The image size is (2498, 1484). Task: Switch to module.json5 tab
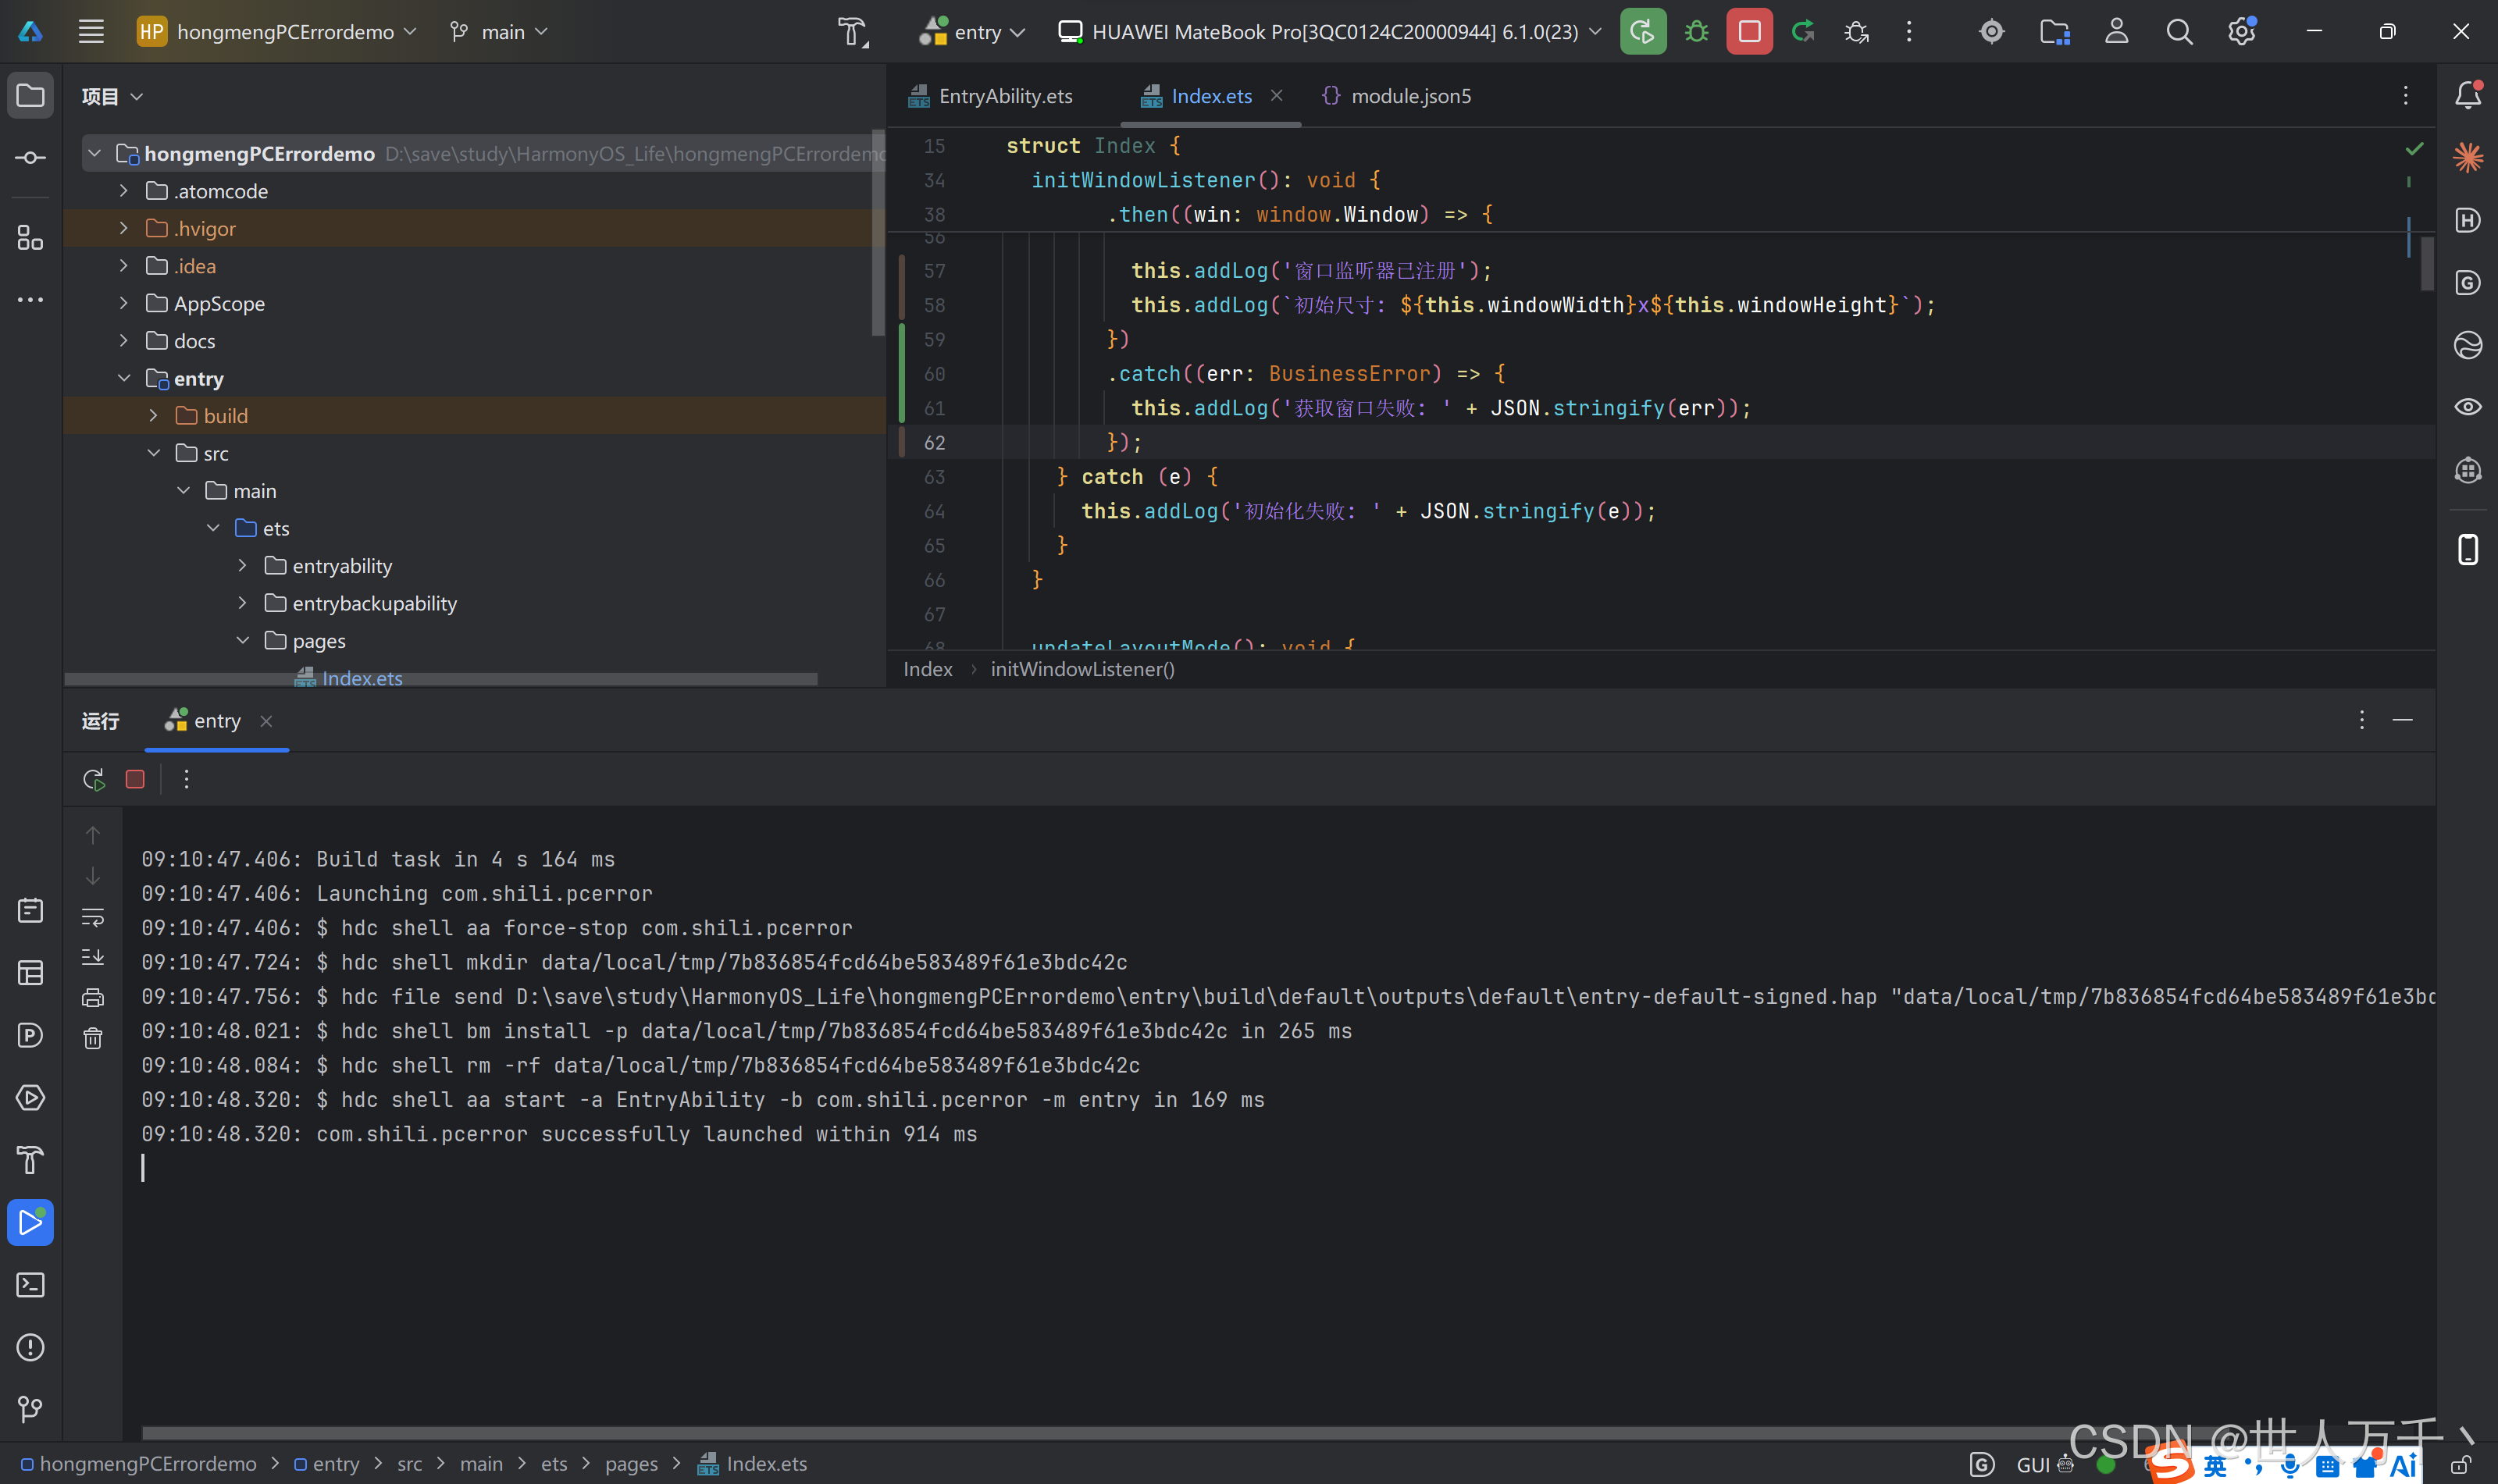tap(1396, 96)
